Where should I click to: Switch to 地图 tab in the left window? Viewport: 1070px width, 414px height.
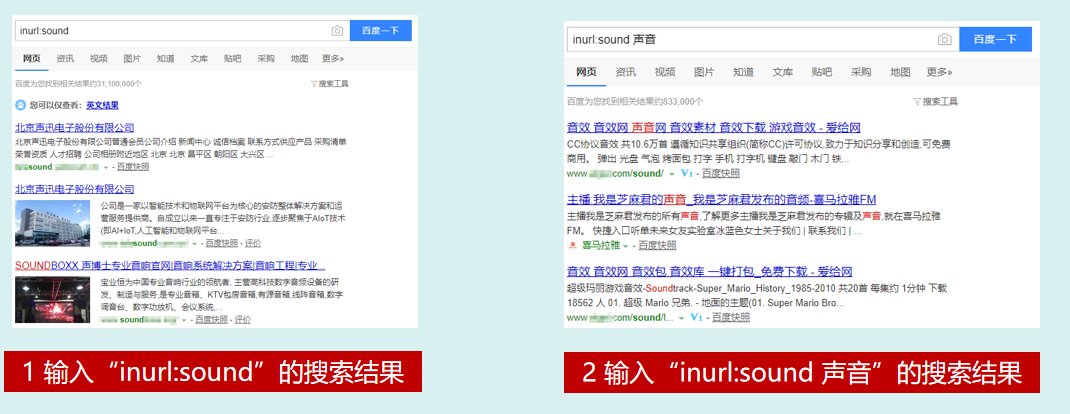tap(300, 59)
